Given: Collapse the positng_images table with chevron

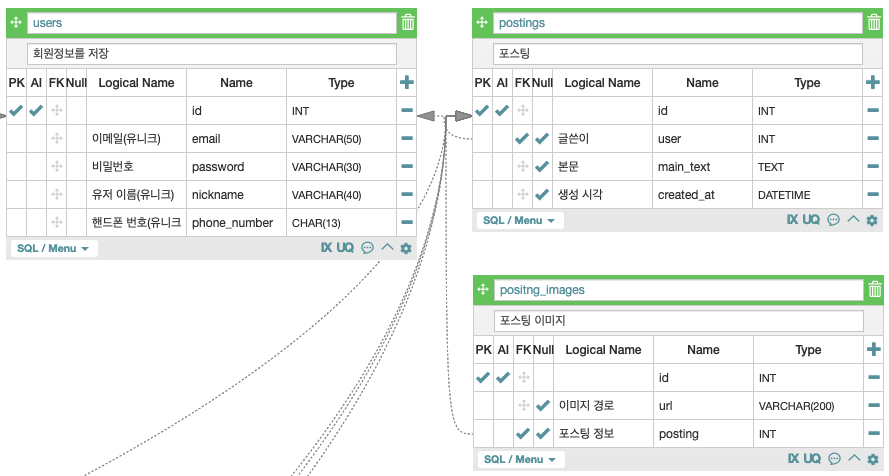Looking at the screenshot, I should pos(854,458).
